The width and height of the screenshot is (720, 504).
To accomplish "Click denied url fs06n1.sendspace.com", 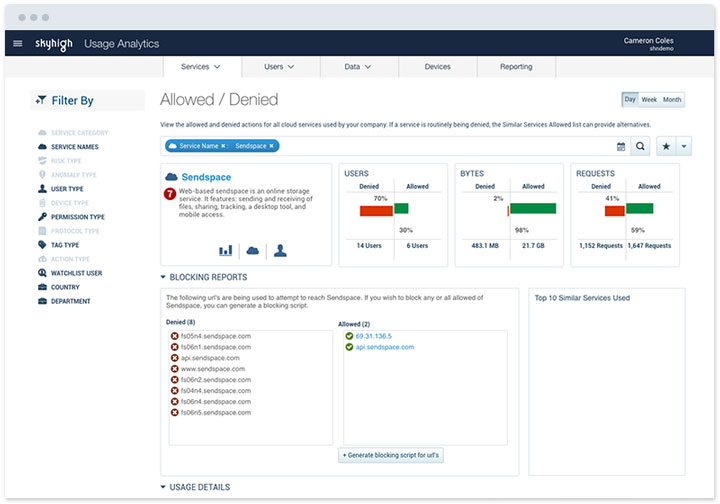I will (x=216, y=347).
